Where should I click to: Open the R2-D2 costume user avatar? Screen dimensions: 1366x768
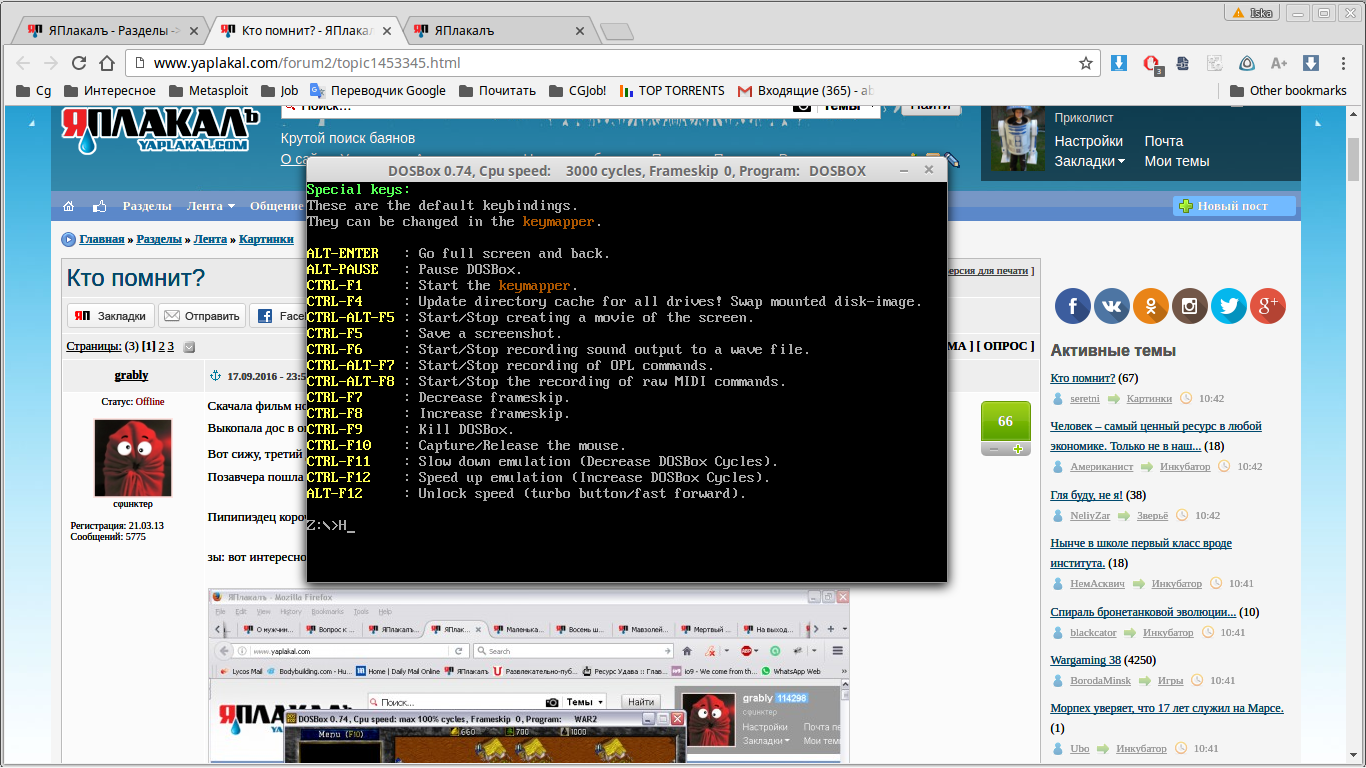1018,138
